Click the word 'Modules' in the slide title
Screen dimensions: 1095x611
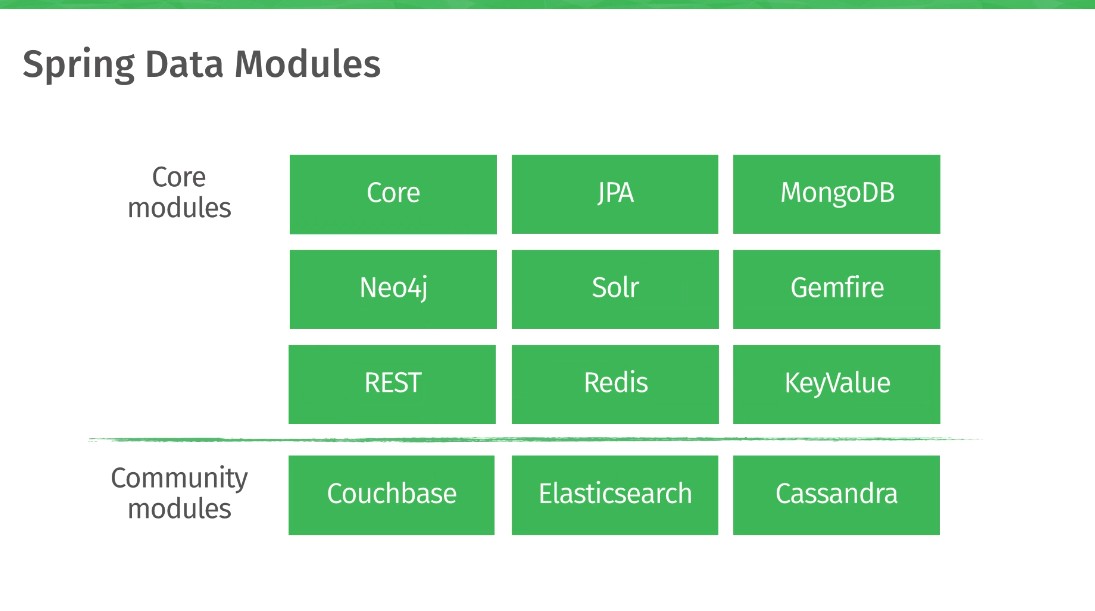tap(307, 65)
